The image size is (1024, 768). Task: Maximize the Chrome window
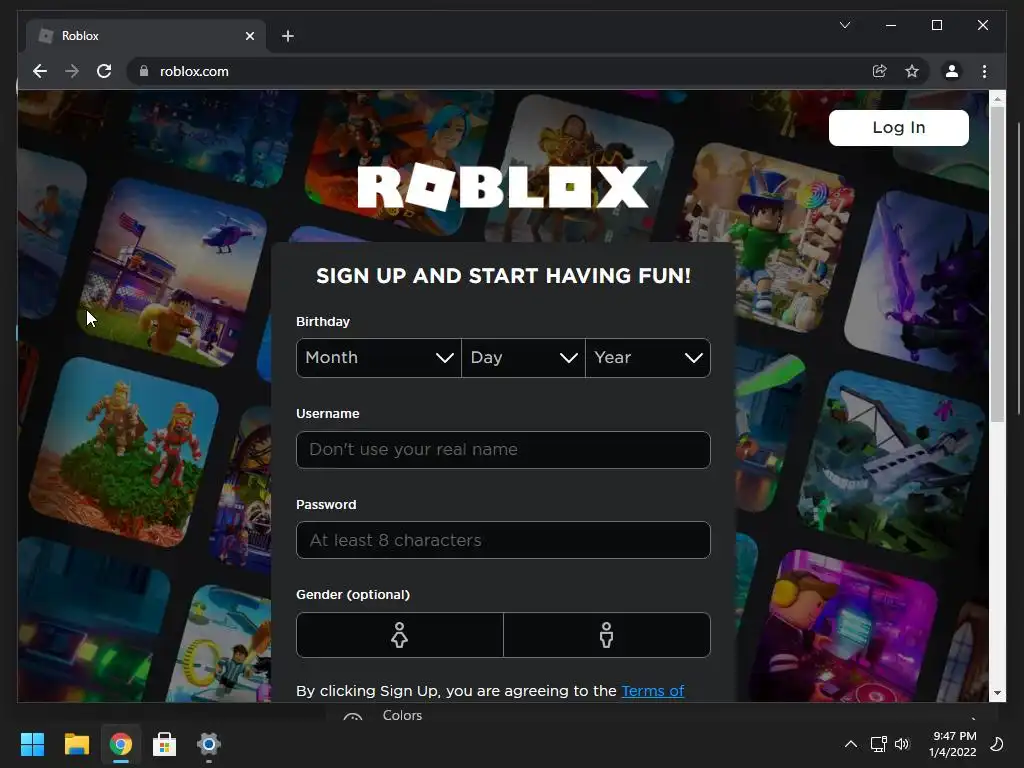tap(936, 25)
